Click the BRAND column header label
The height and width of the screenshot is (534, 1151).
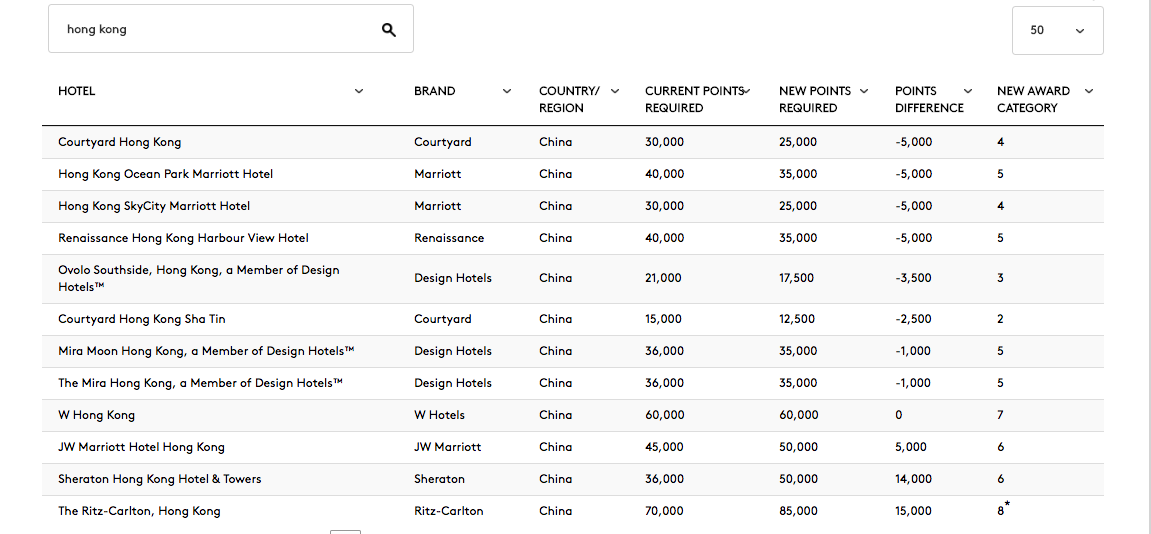pos(435,91)
